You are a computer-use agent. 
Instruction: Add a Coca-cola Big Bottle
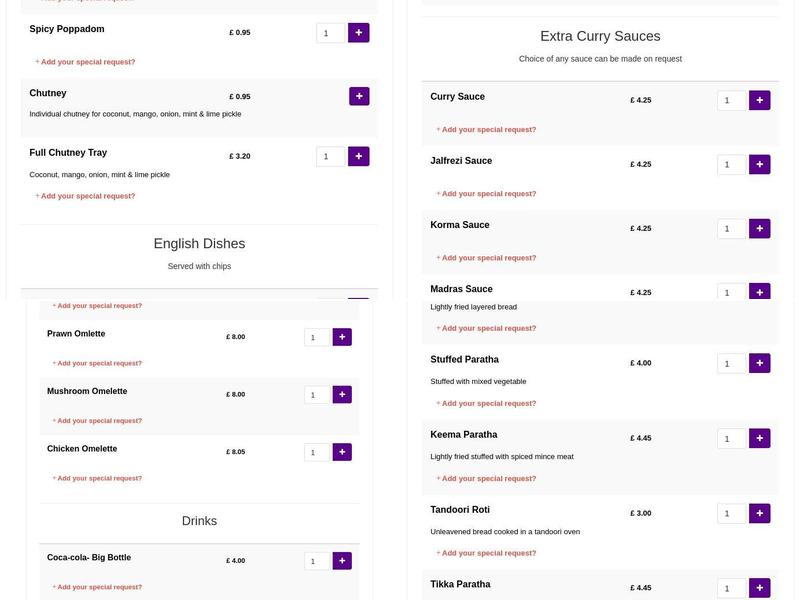(x=341, y=561)
